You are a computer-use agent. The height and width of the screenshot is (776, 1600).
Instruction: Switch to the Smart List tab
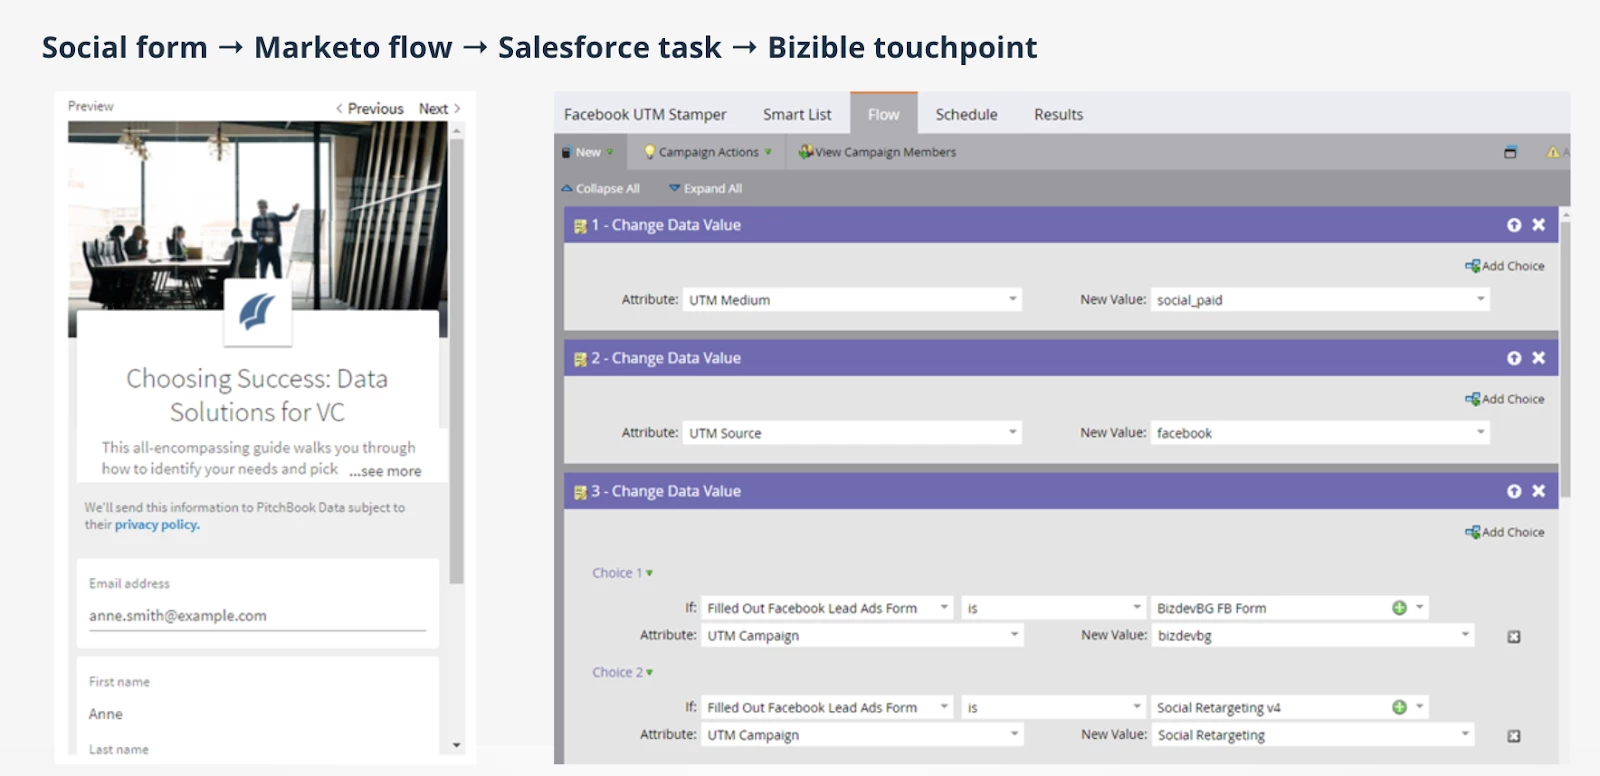point(797,115)
